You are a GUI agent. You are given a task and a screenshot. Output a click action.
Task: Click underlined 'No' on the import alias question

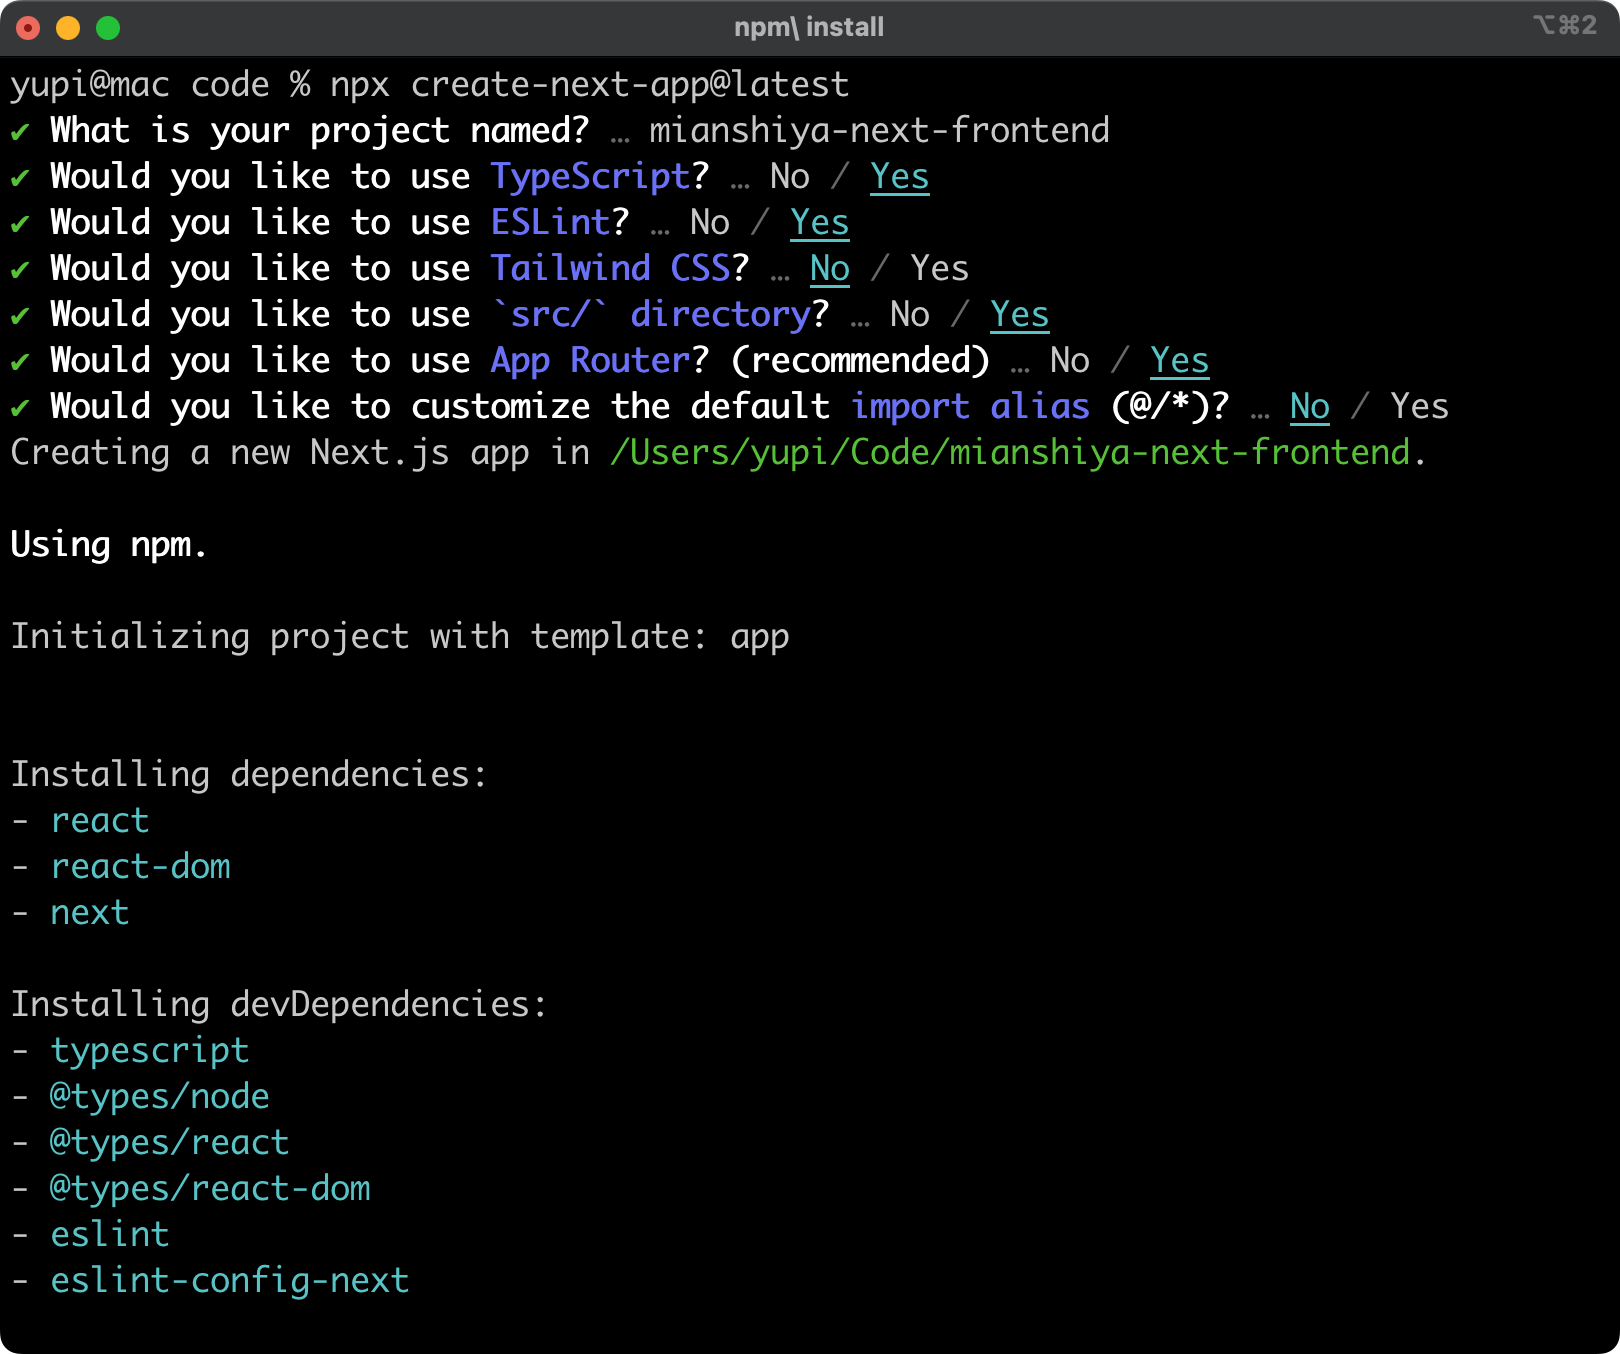1310,407
